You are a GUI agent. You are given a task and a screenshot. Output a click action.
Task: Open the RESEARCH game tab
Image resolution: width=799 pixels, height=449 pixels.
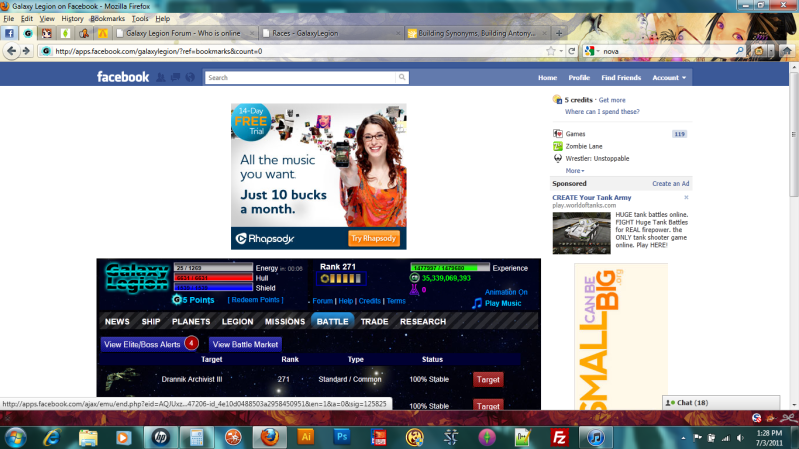tap(423, 322)
